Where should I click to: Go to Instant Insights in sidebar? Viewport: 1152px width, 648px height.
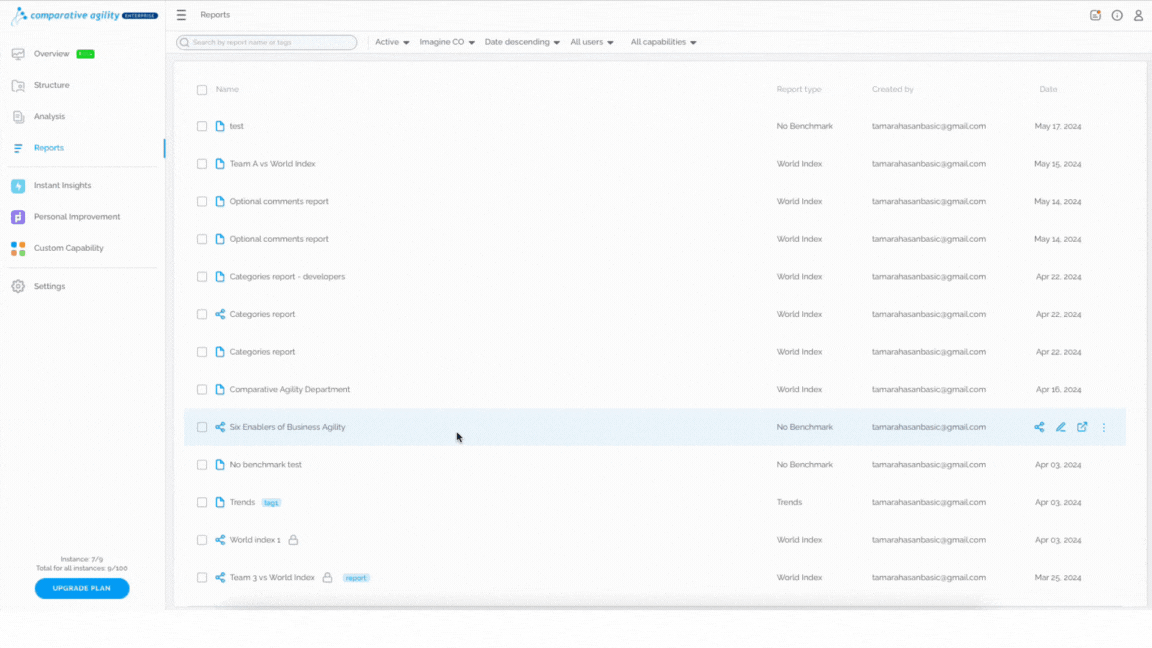pos(62,186)
